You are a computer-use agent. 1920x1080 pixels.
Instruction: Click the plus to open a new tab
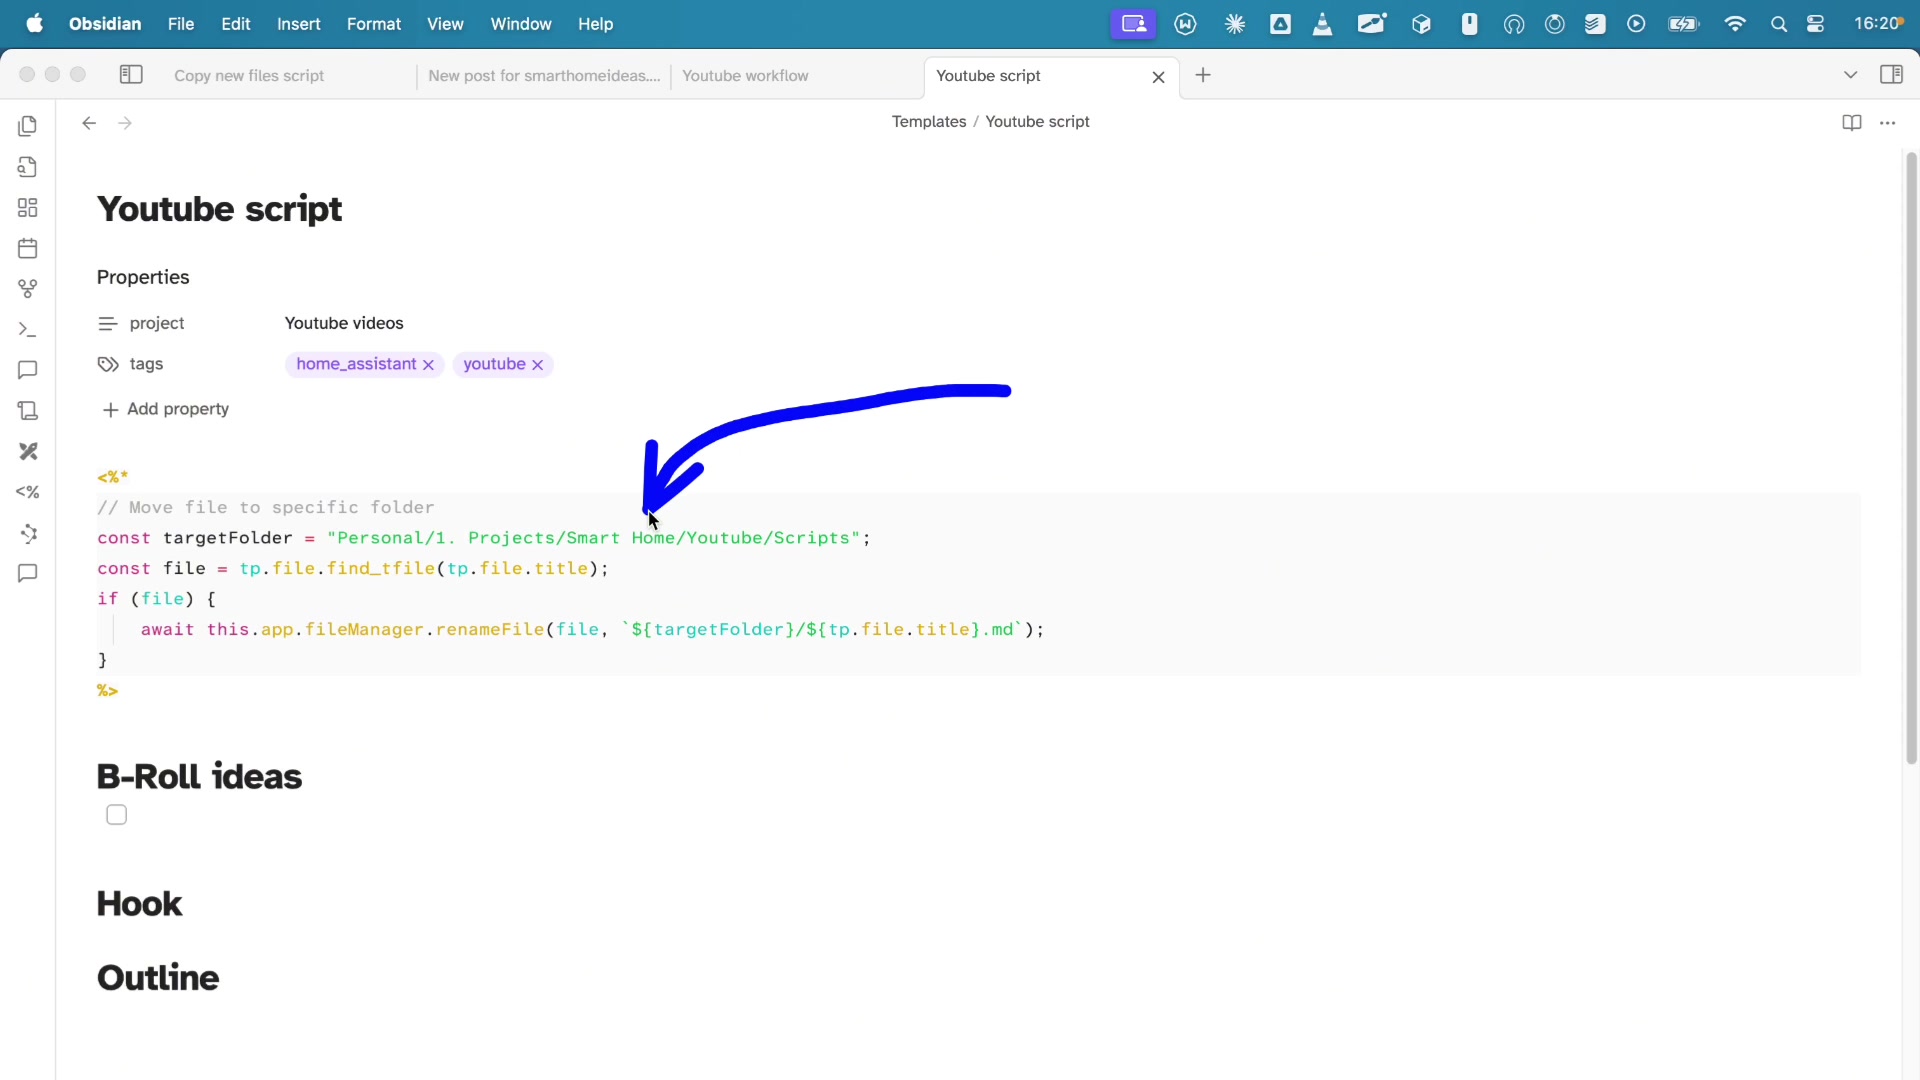click(1202, 75)
